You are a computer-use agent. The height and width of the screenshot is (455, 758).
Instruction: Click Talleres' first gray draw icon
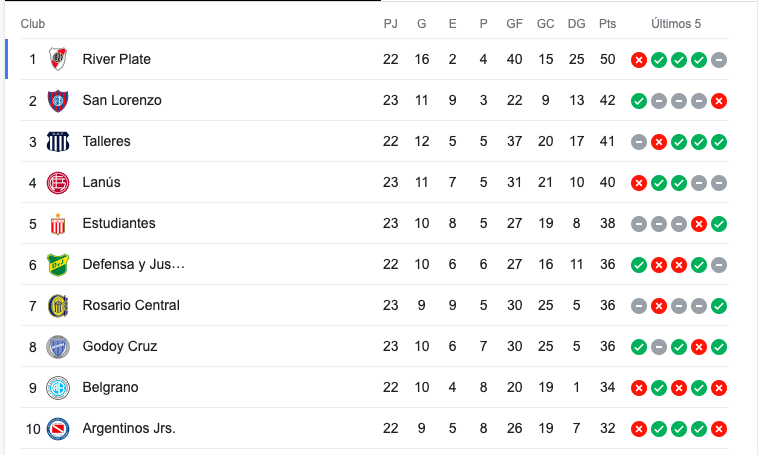point(639,142)
